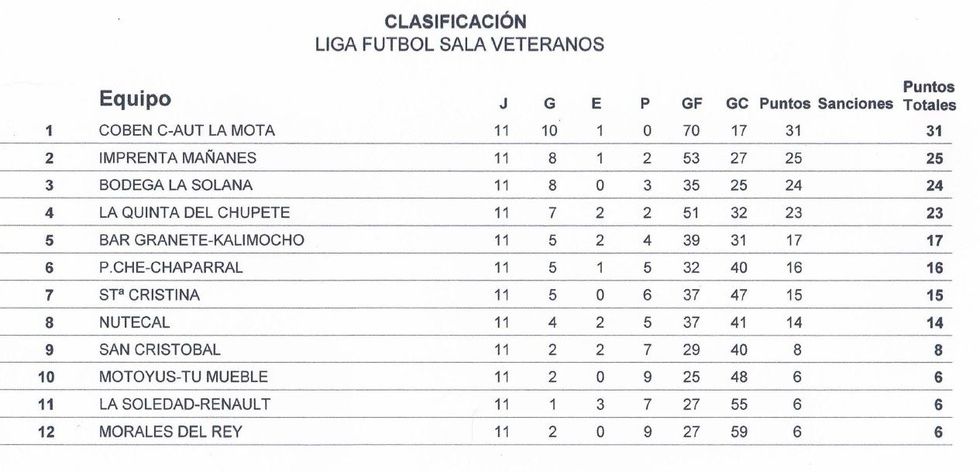This screenshot has height=472, width=980.
Task: Click the MOTOYUS-TU MUEBLE team name
Action: click(x=177, y=377)
